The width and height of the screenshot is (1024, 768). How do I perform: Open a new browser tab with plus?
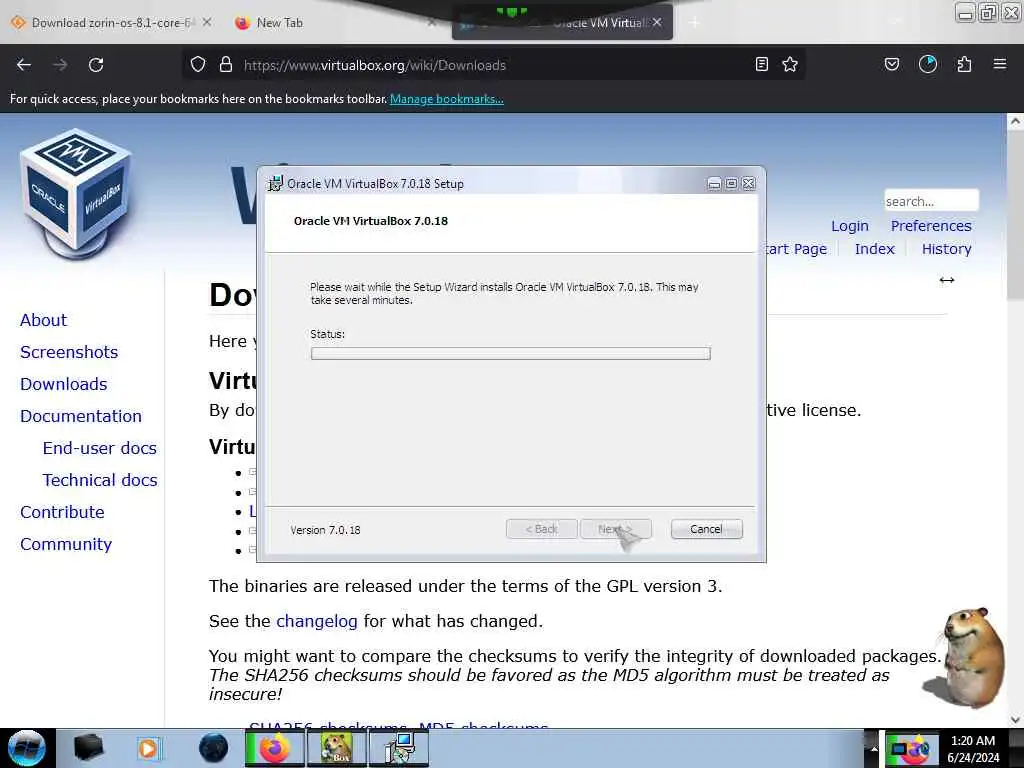pos(694,23)
